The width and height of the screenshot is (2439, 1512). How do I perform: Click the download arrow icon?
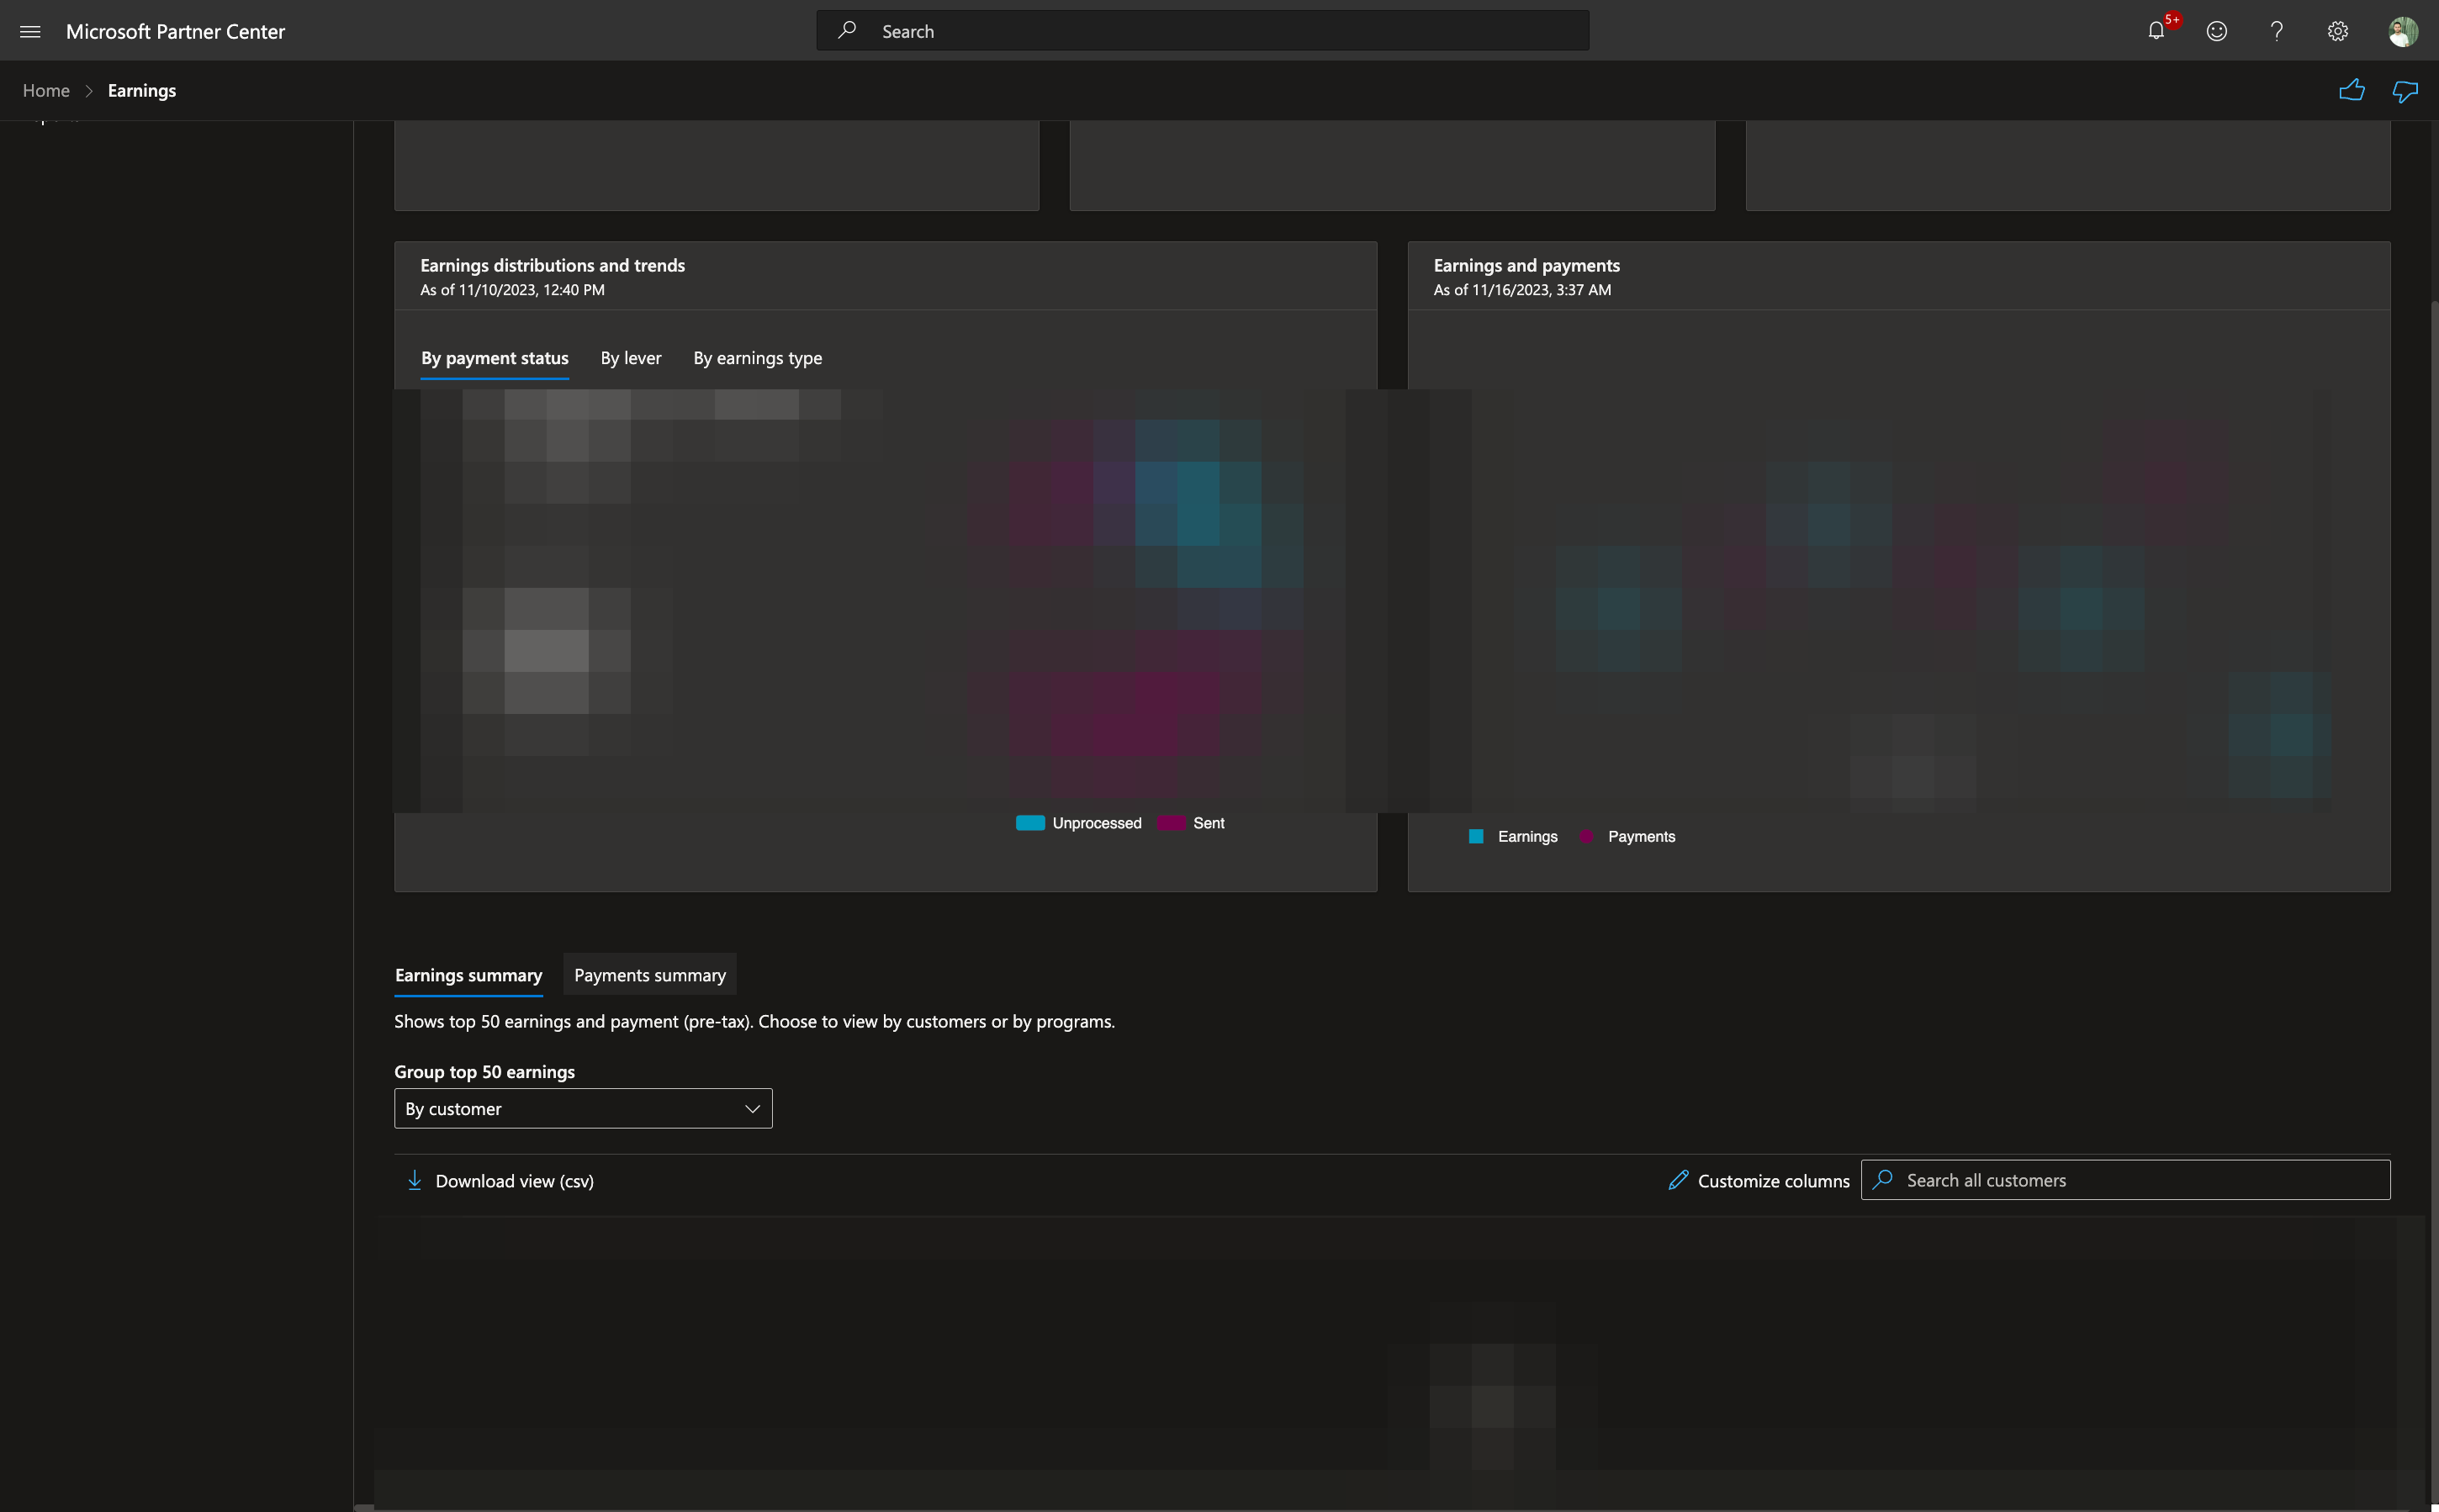(x=414, y=1180)
